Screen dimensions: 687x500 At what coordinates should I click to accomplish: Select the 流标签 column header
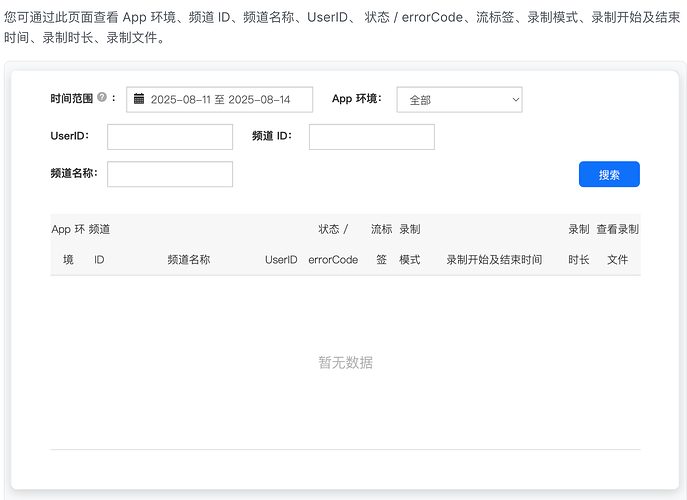[x=381, y=244]
